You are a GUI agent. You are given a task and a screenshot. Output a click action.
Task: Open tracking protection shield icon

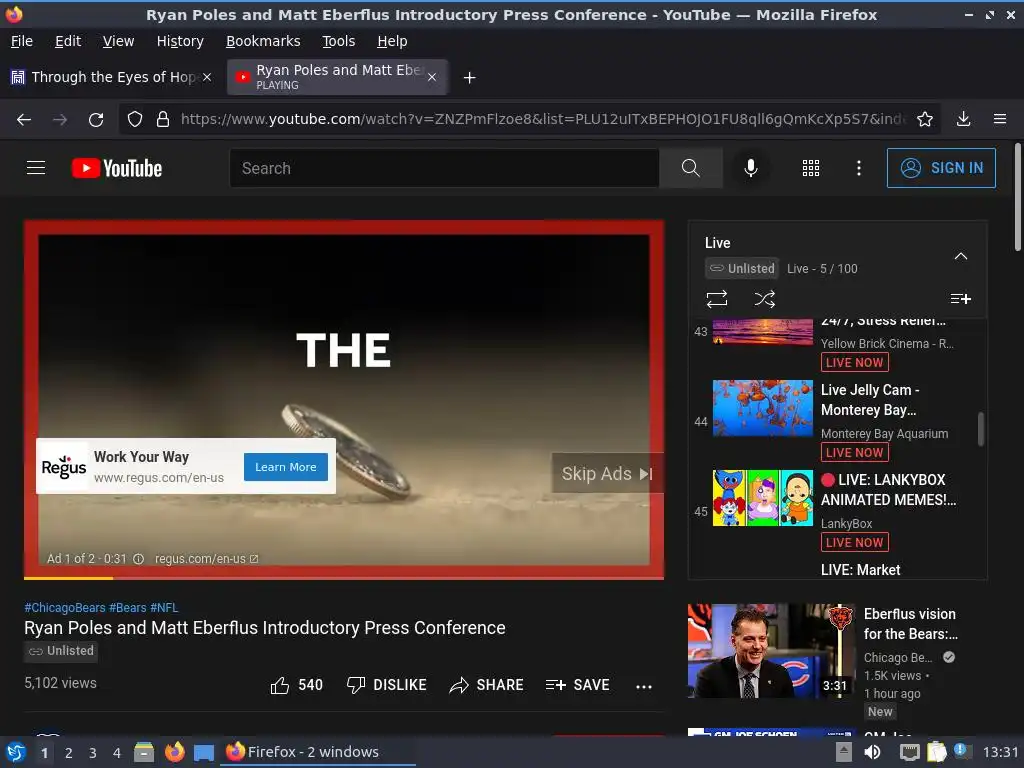pyautogui.click(x=135, y=120)
